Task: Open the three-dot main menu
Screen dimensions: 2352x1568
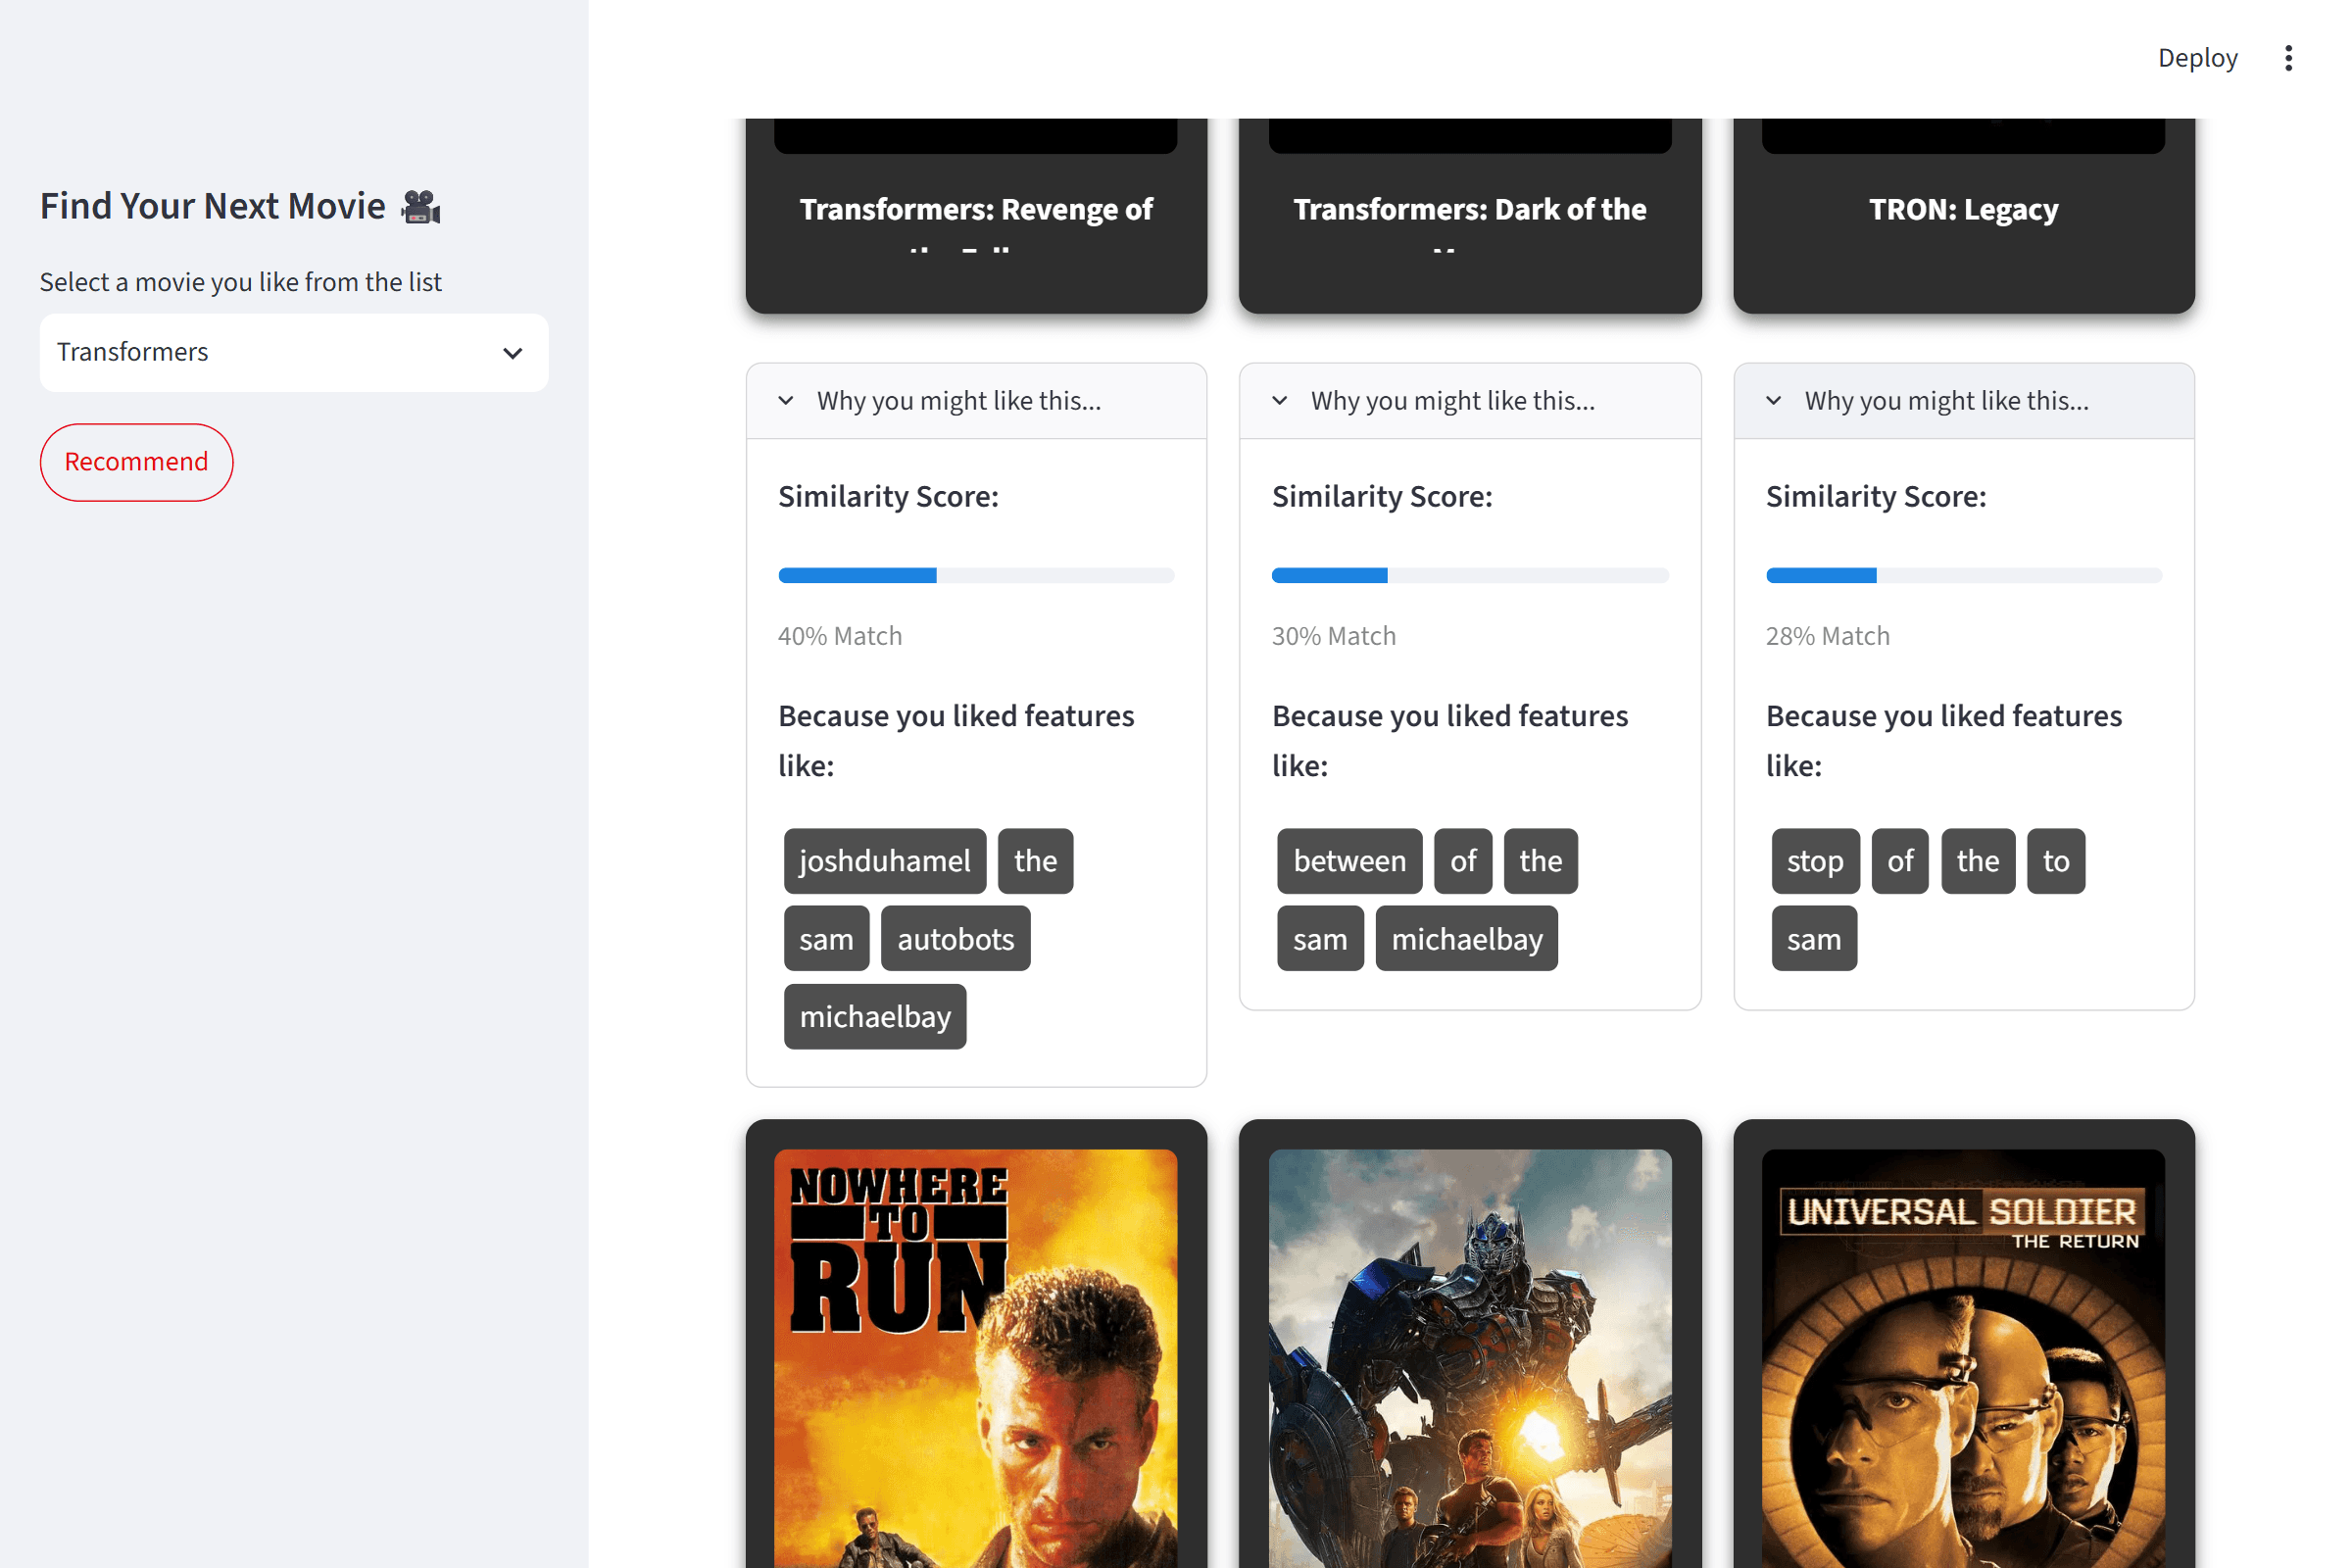Action: pos(2288,58)
